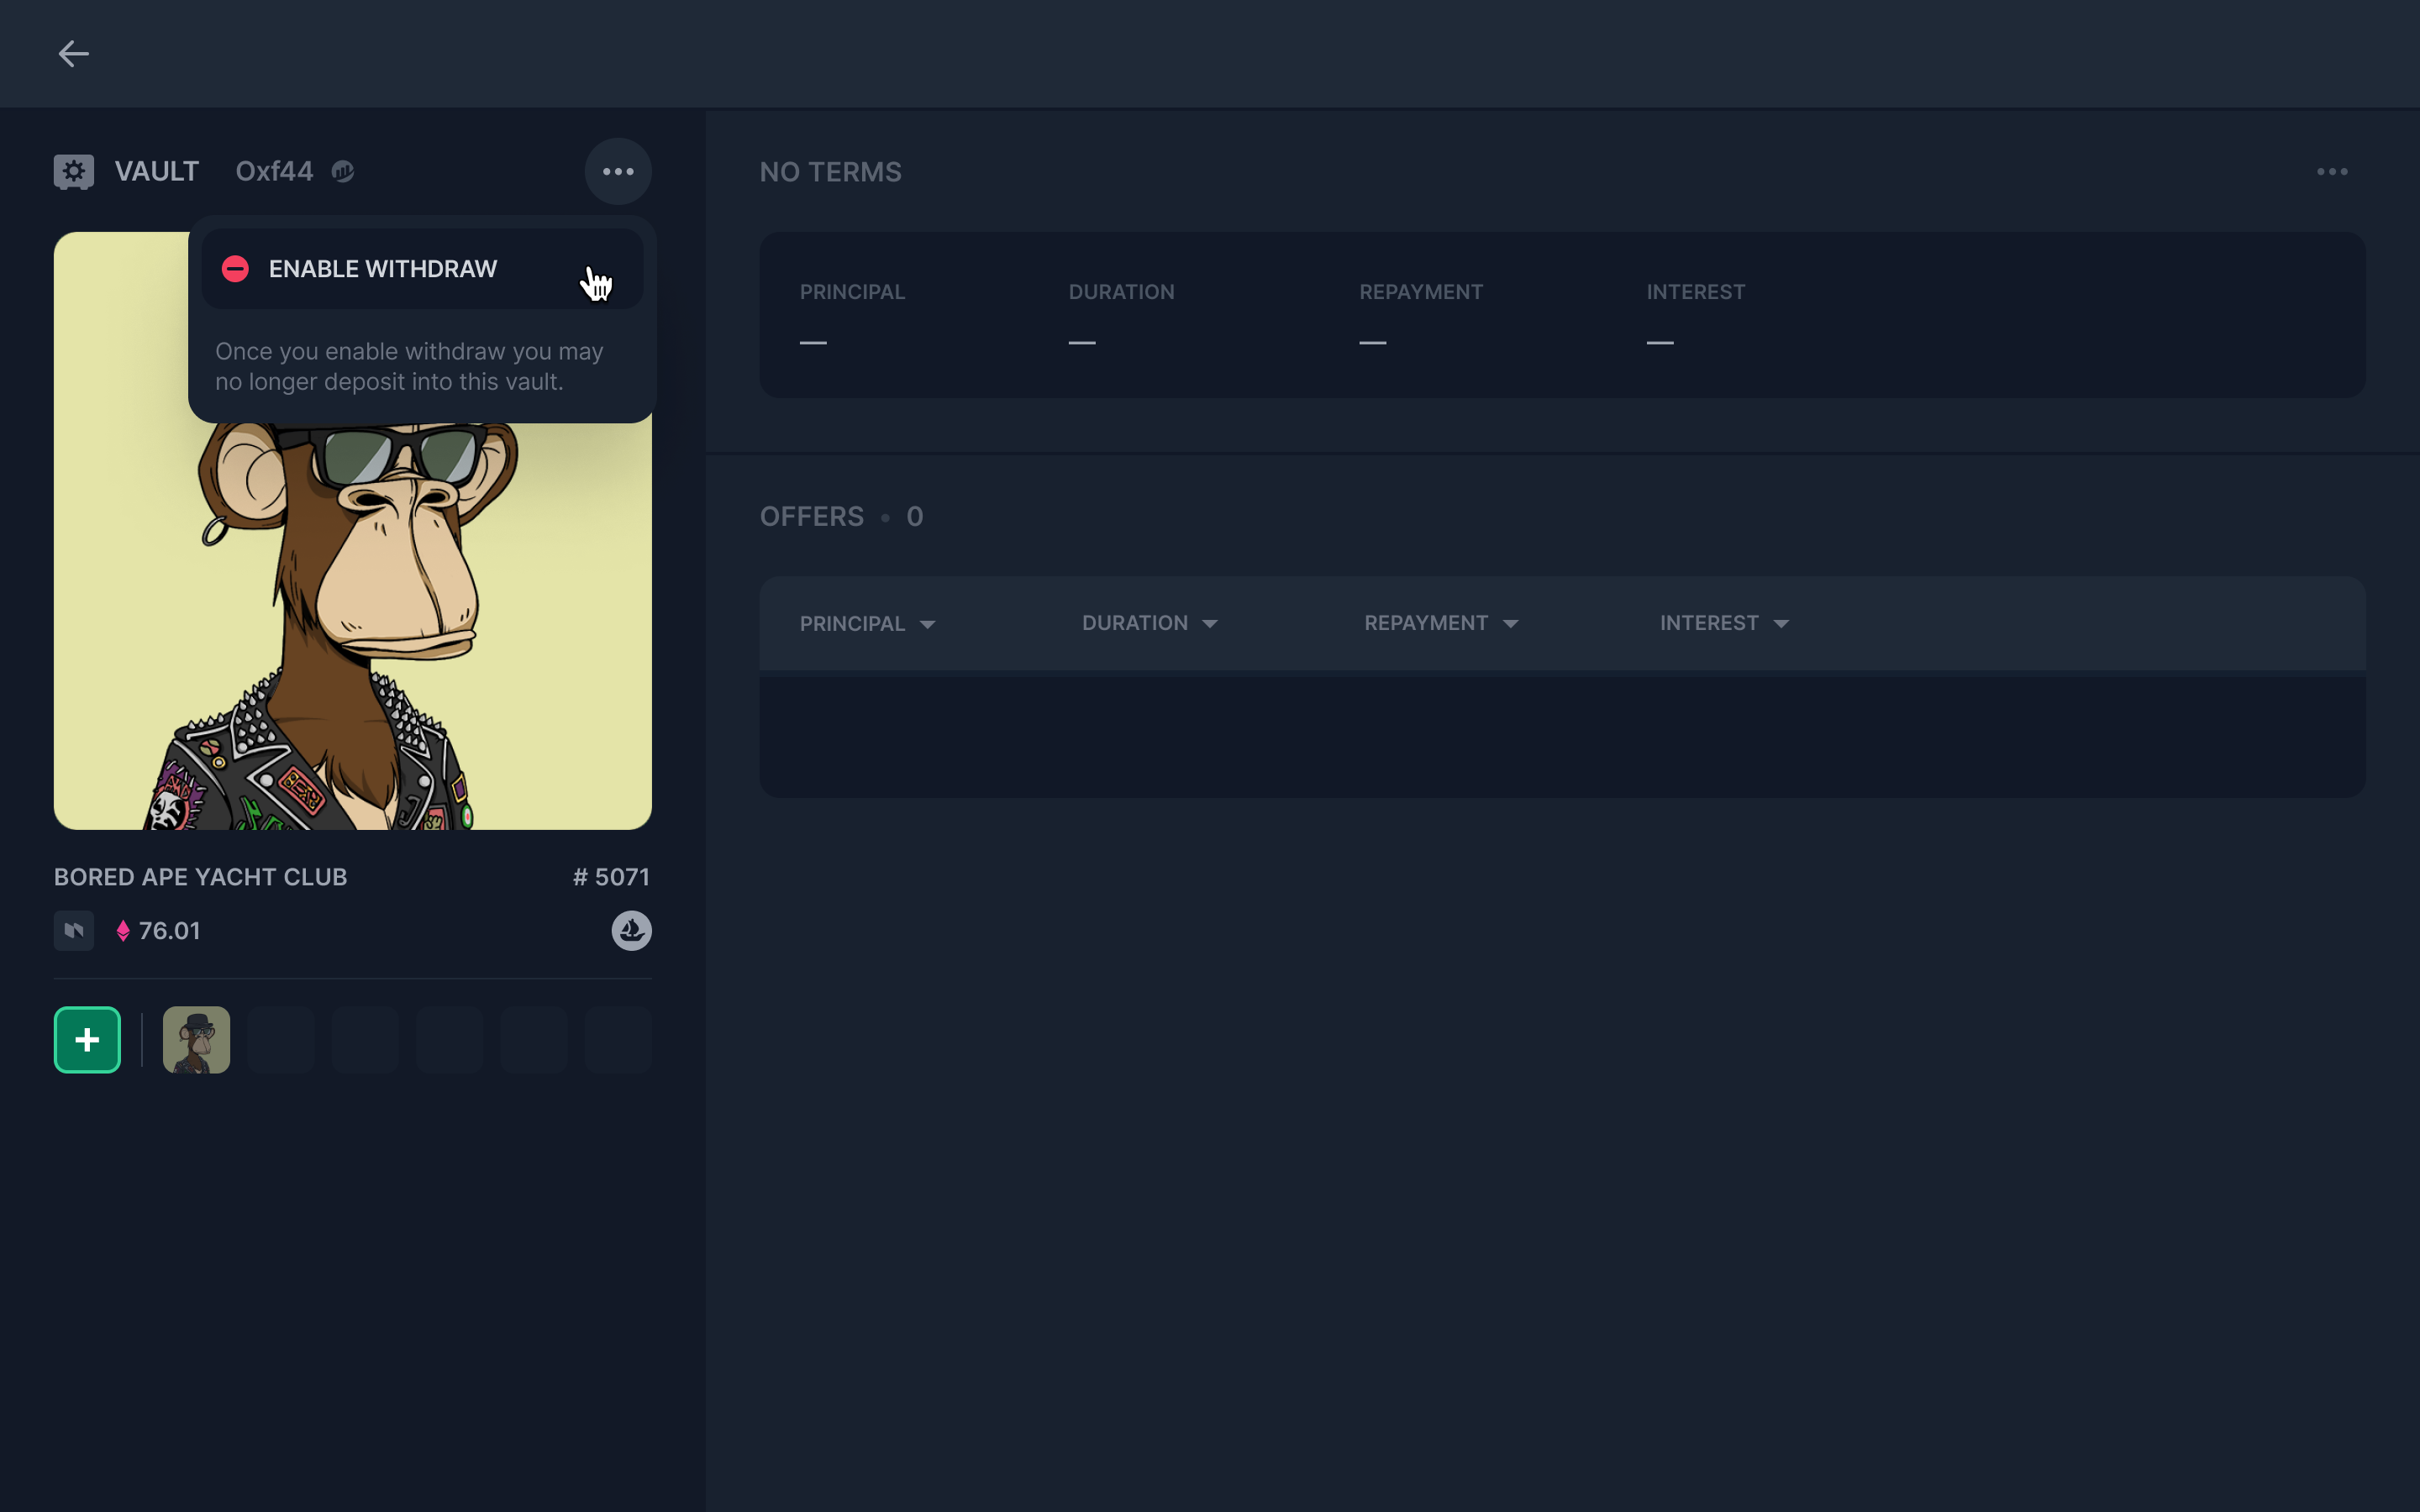This screenshot has width=2420, height=1512.
Task: Click the 0xf44 vault address
Action: pos(274,172)
